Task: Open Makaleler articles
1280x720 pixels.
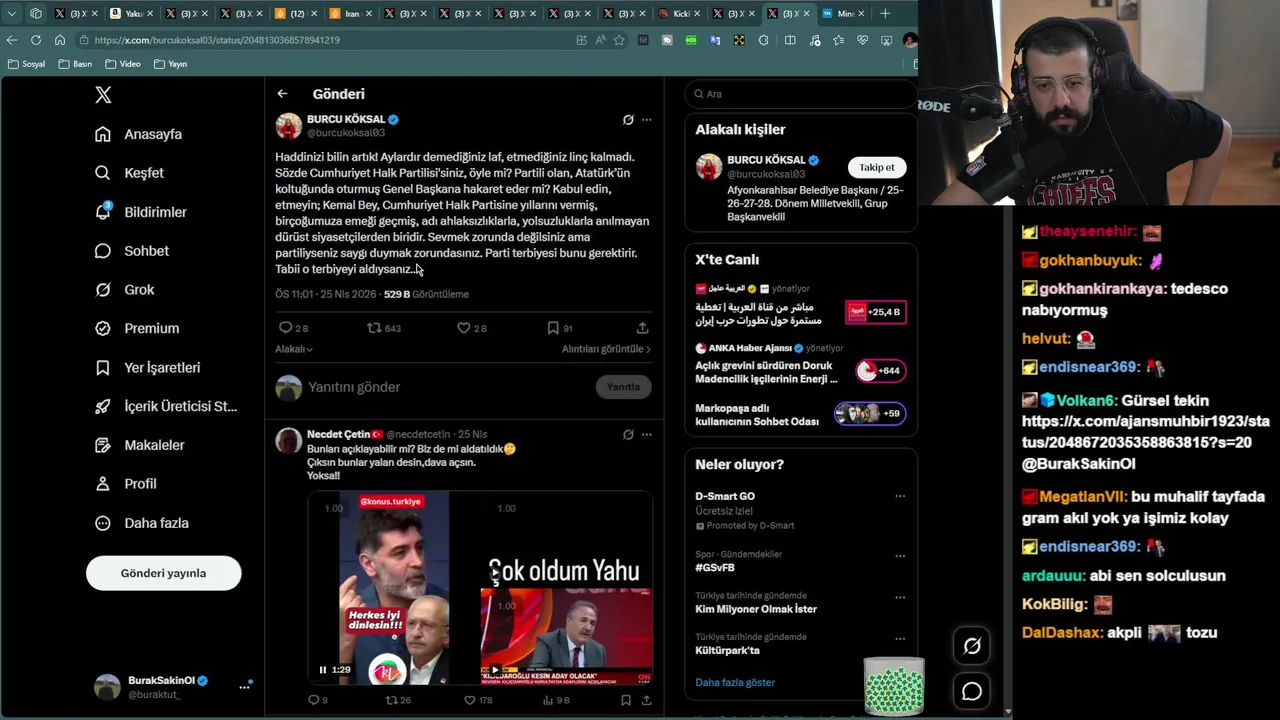Action: click(139, 445)
